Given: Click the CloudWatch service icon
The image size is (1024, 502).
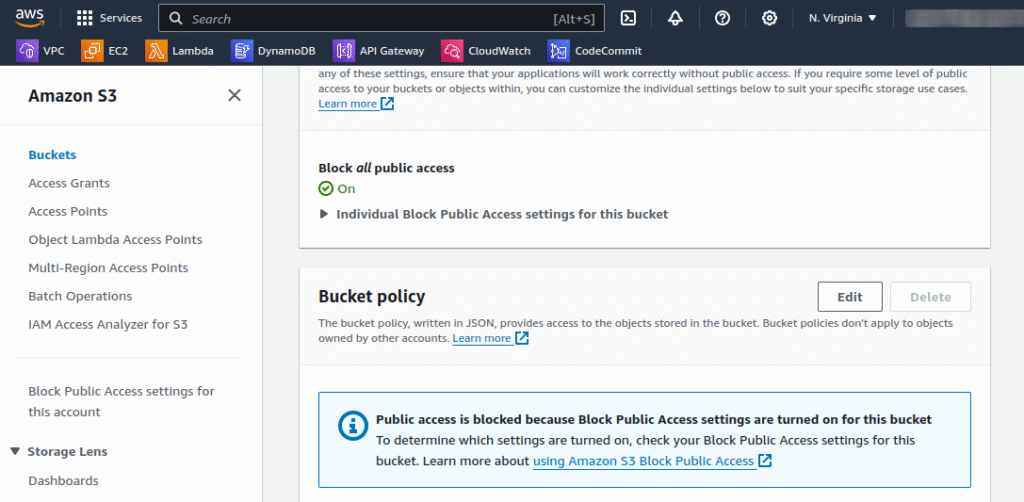Looking at the screenshot, I should 452,51.
